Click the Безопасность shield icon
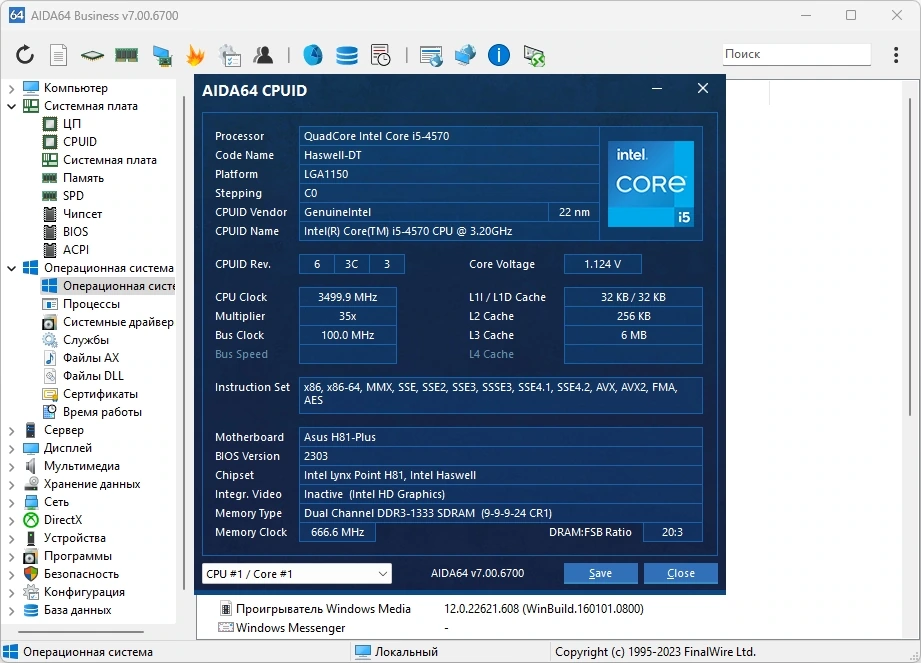Image resolution: width=921 pixels, height=663 pixels. coord(31,574)
